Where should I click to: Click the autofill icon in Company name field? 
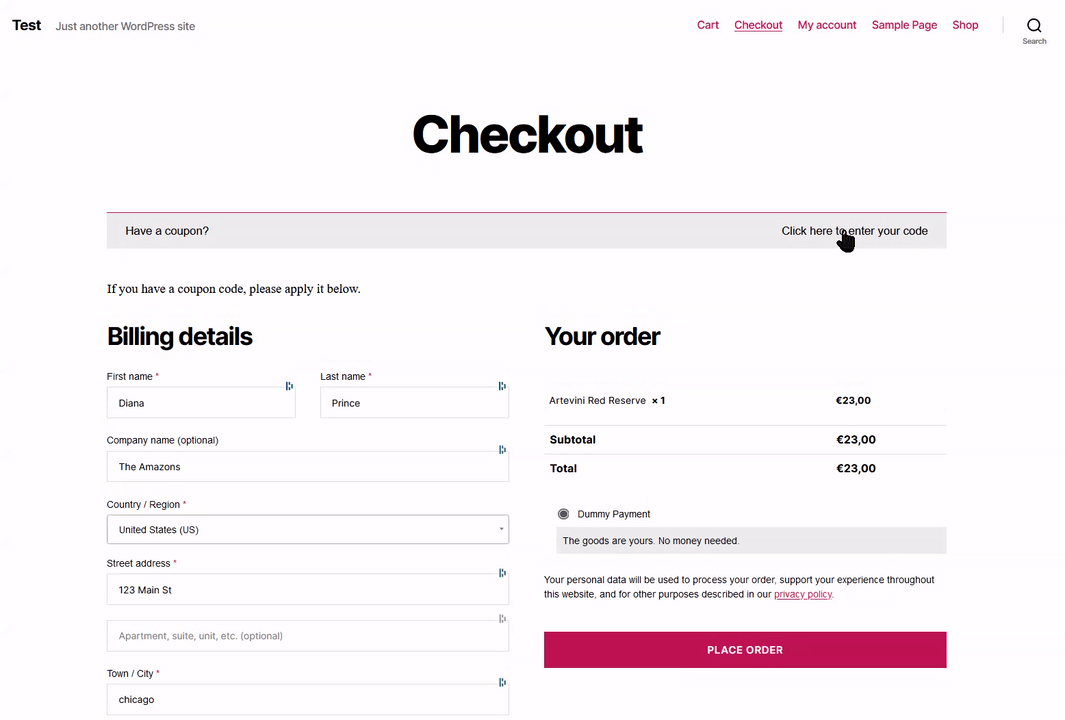tap(502, 450)
